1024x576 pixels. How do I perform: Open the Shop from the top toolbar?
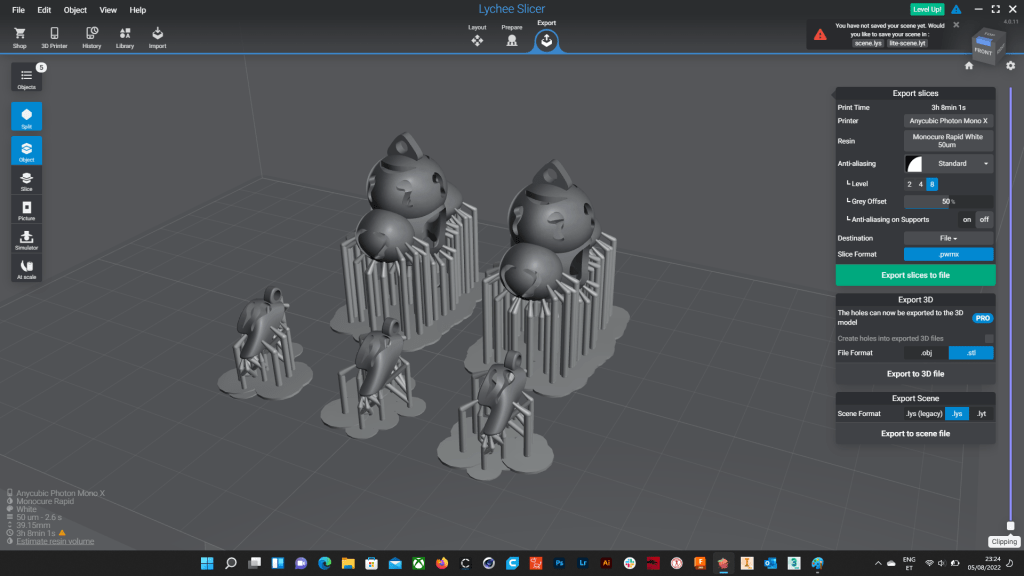(x=20, y=37)
